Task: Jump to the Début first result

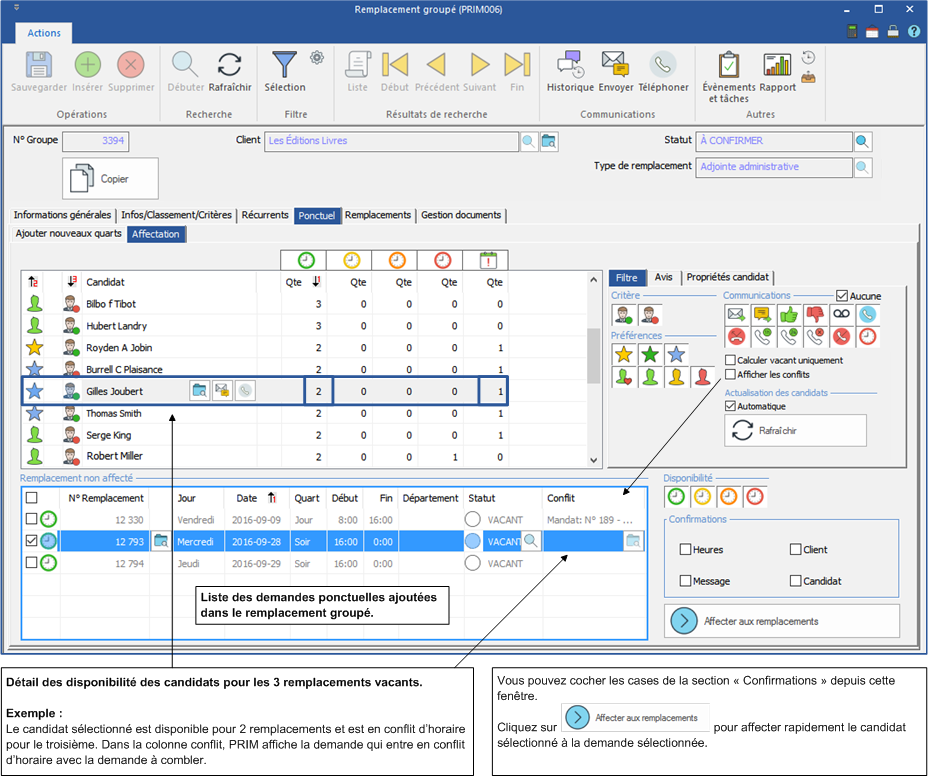Action: [395, 65]
